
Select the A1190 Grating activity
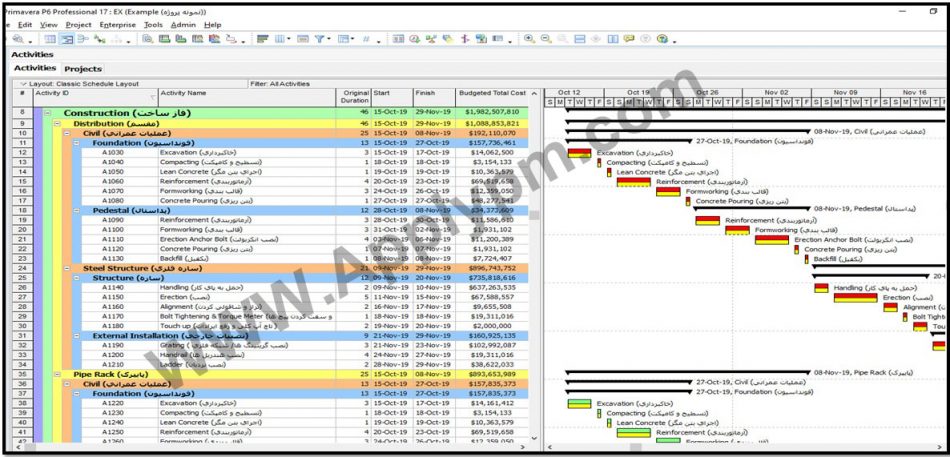[x=282, y=345]
